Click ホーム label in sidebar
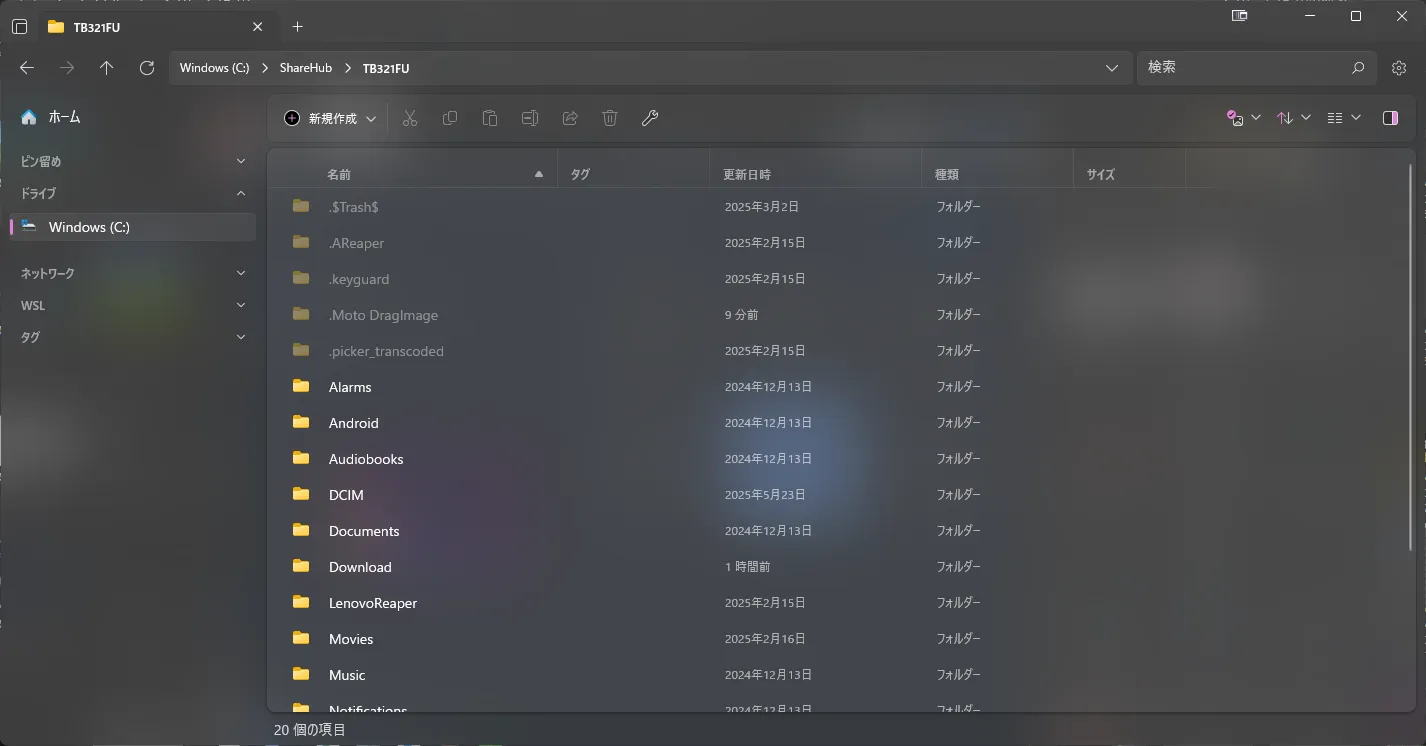Viewport: 1426px width, 746px height. pos(65,117)
